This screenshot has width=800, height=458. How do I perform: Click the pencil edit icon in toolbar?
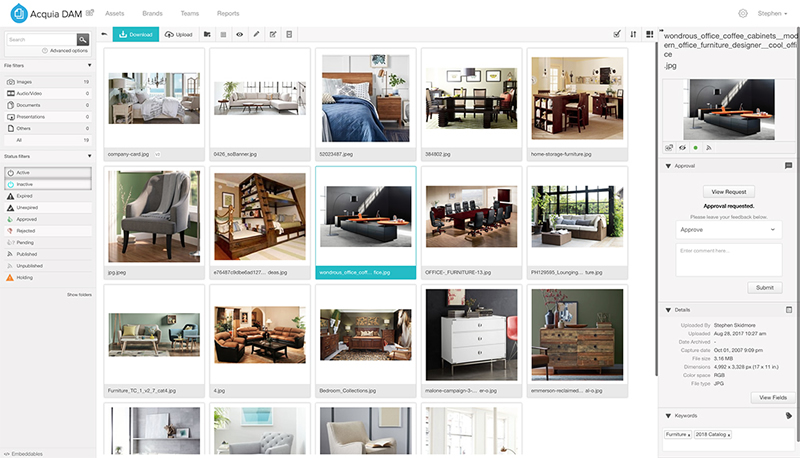(256, 34)
